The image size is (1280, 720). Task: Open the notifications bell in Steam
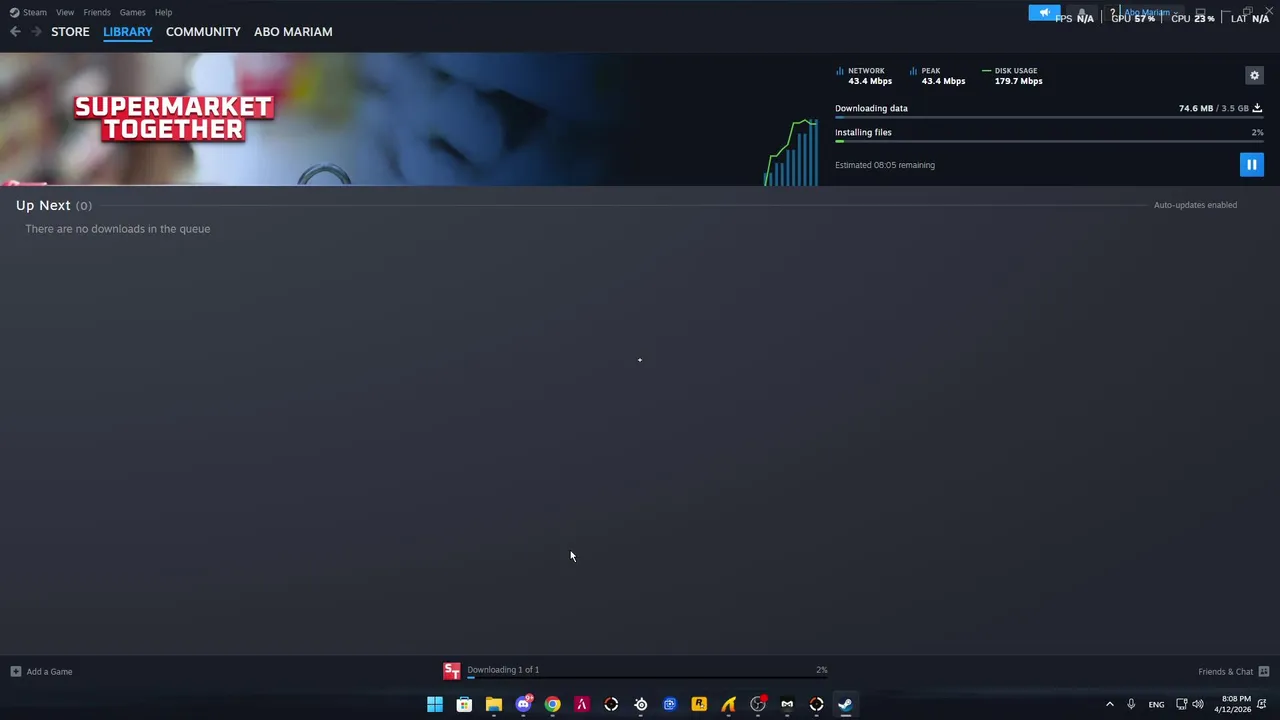1082,13
